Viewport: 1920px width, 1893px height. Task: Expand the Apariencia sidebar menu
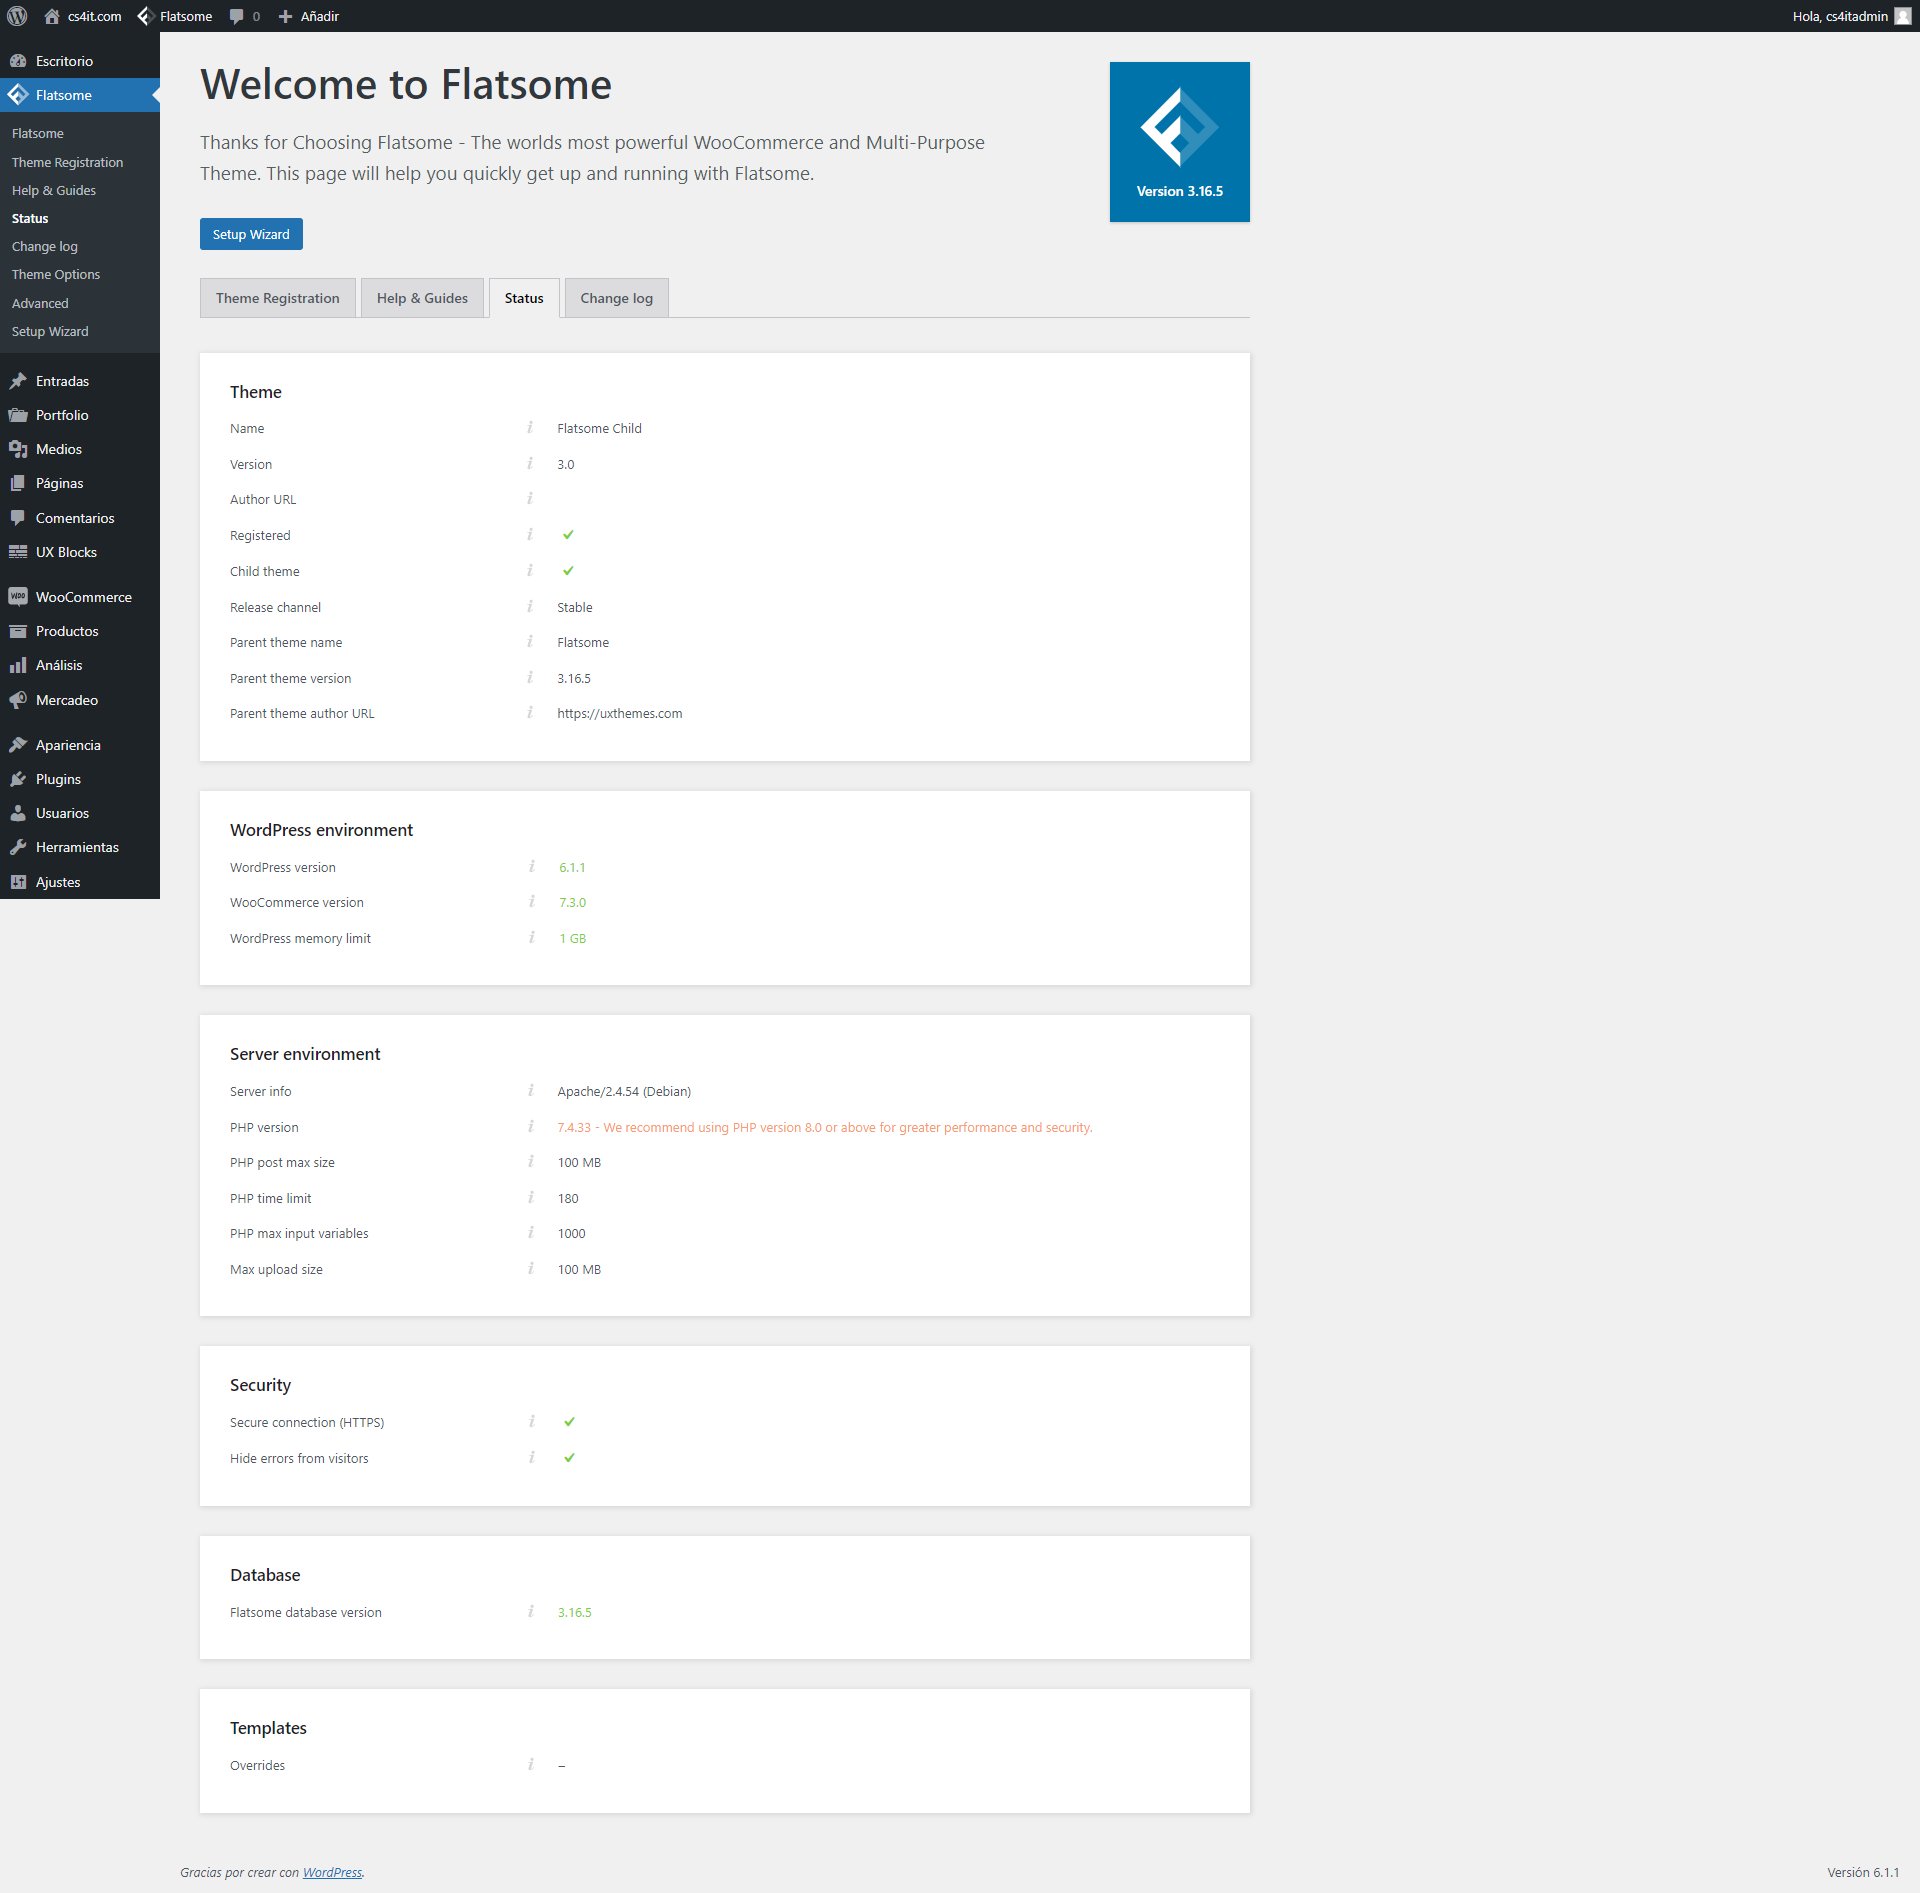point(68,745)
